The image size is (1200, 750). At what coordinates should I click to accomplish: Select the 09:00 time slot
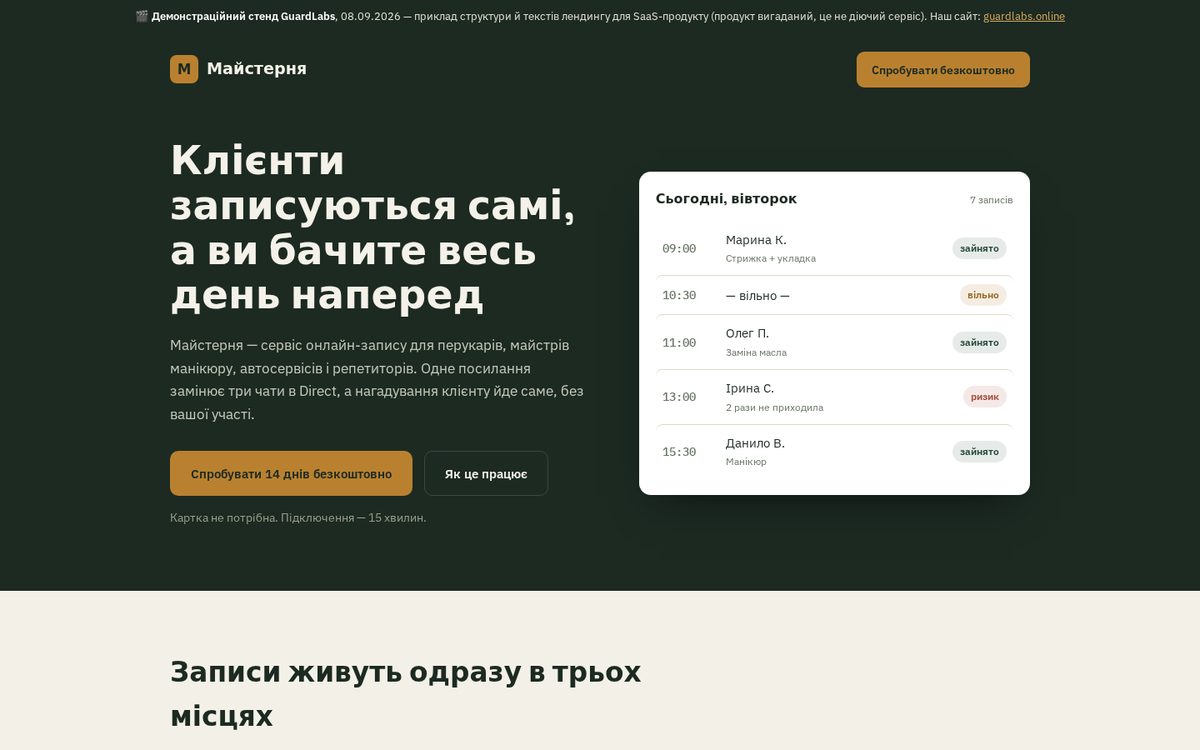(679, 248)
